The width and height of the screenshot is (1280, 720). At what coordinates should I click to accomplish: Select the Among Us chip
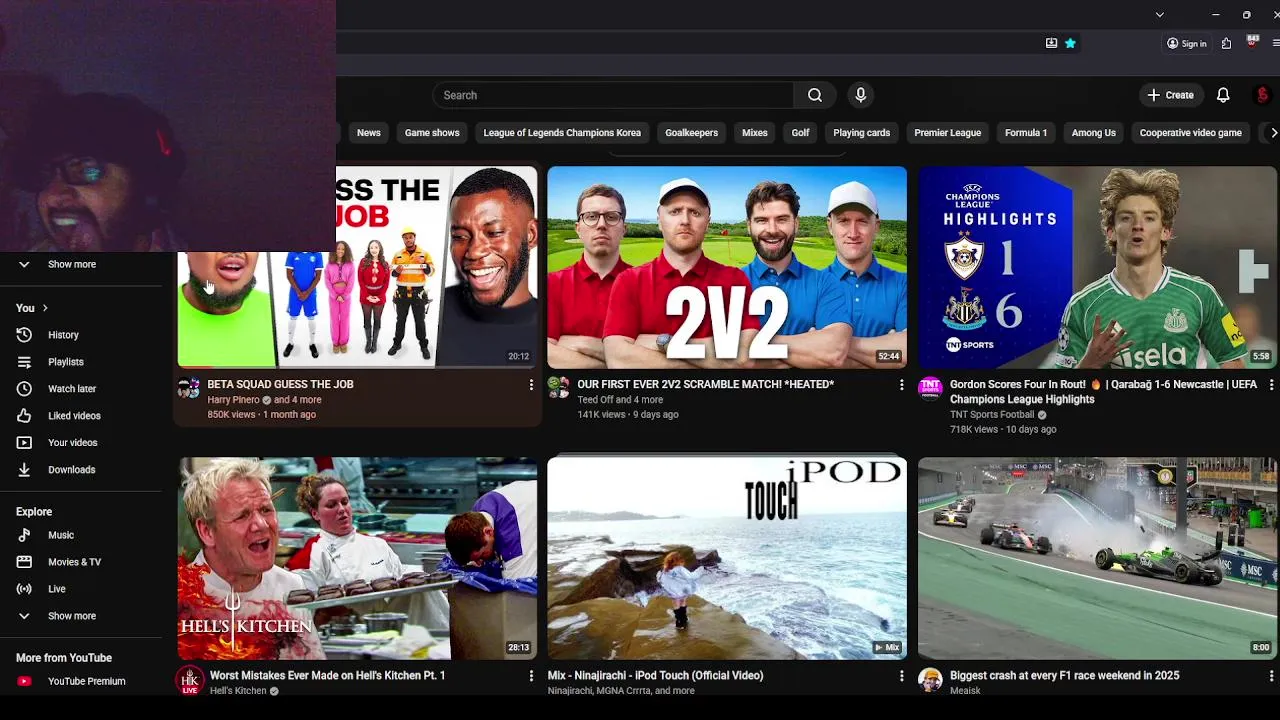[1094, 133]
